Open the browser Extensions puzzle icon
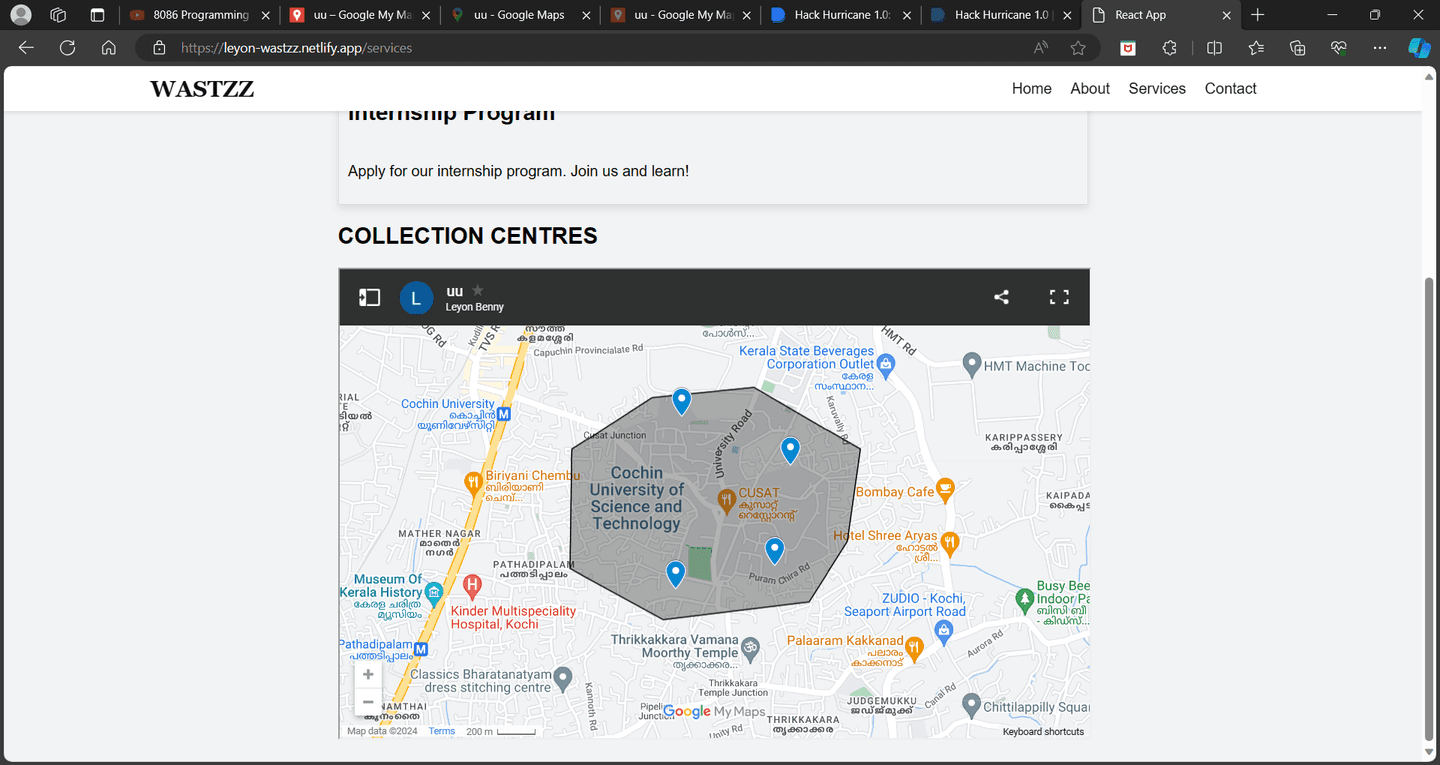 (x=1169, y=48)
